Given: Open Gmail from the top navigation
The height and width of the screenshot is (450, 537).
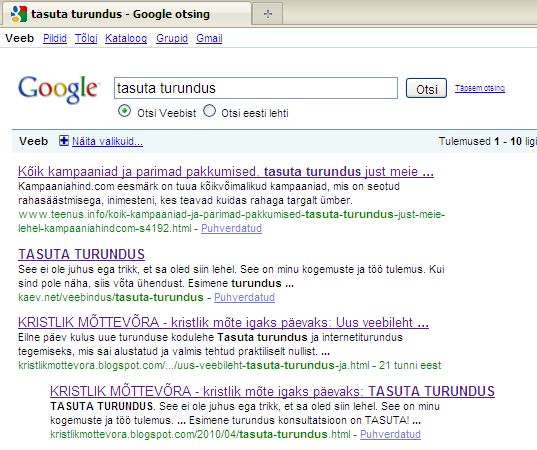Looking at the screenshot, I should point(209,38).
